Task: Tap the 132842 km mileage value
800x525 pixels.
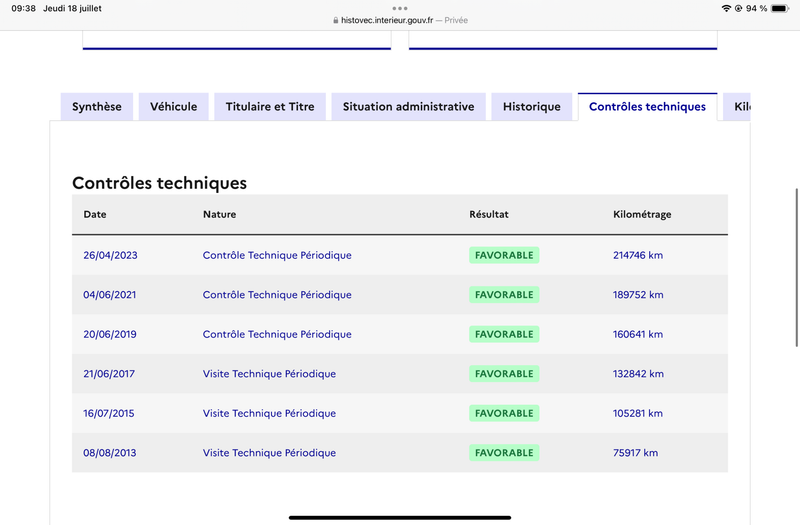Action: point(638,373)
